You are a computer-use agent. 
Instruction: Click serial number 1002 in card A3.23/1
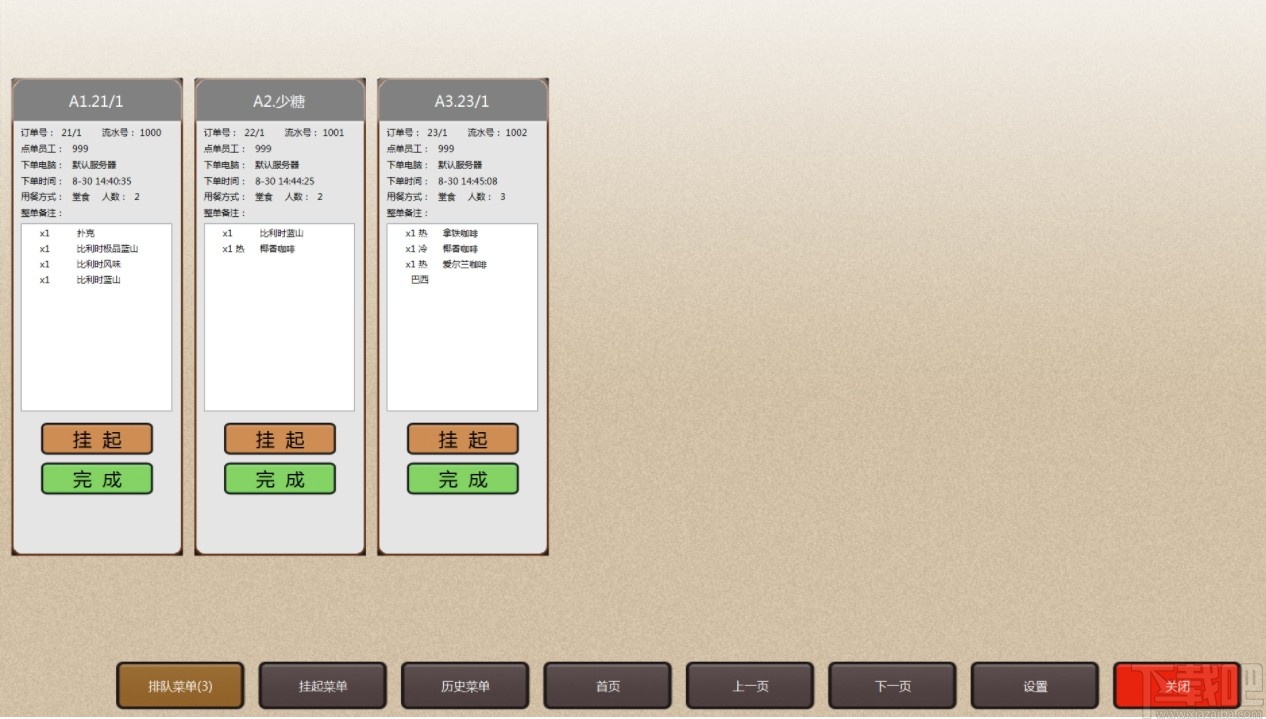516,133
